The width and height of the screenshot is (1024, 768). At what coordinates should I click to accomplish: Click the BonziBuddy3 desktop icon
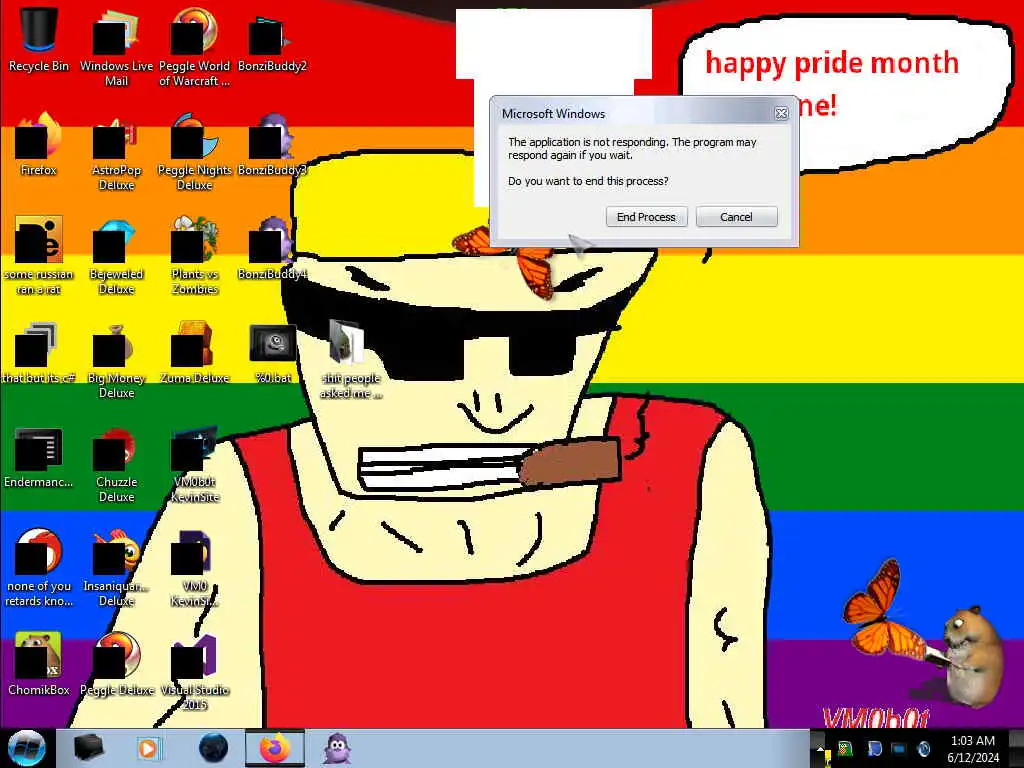tap(272, 144)
